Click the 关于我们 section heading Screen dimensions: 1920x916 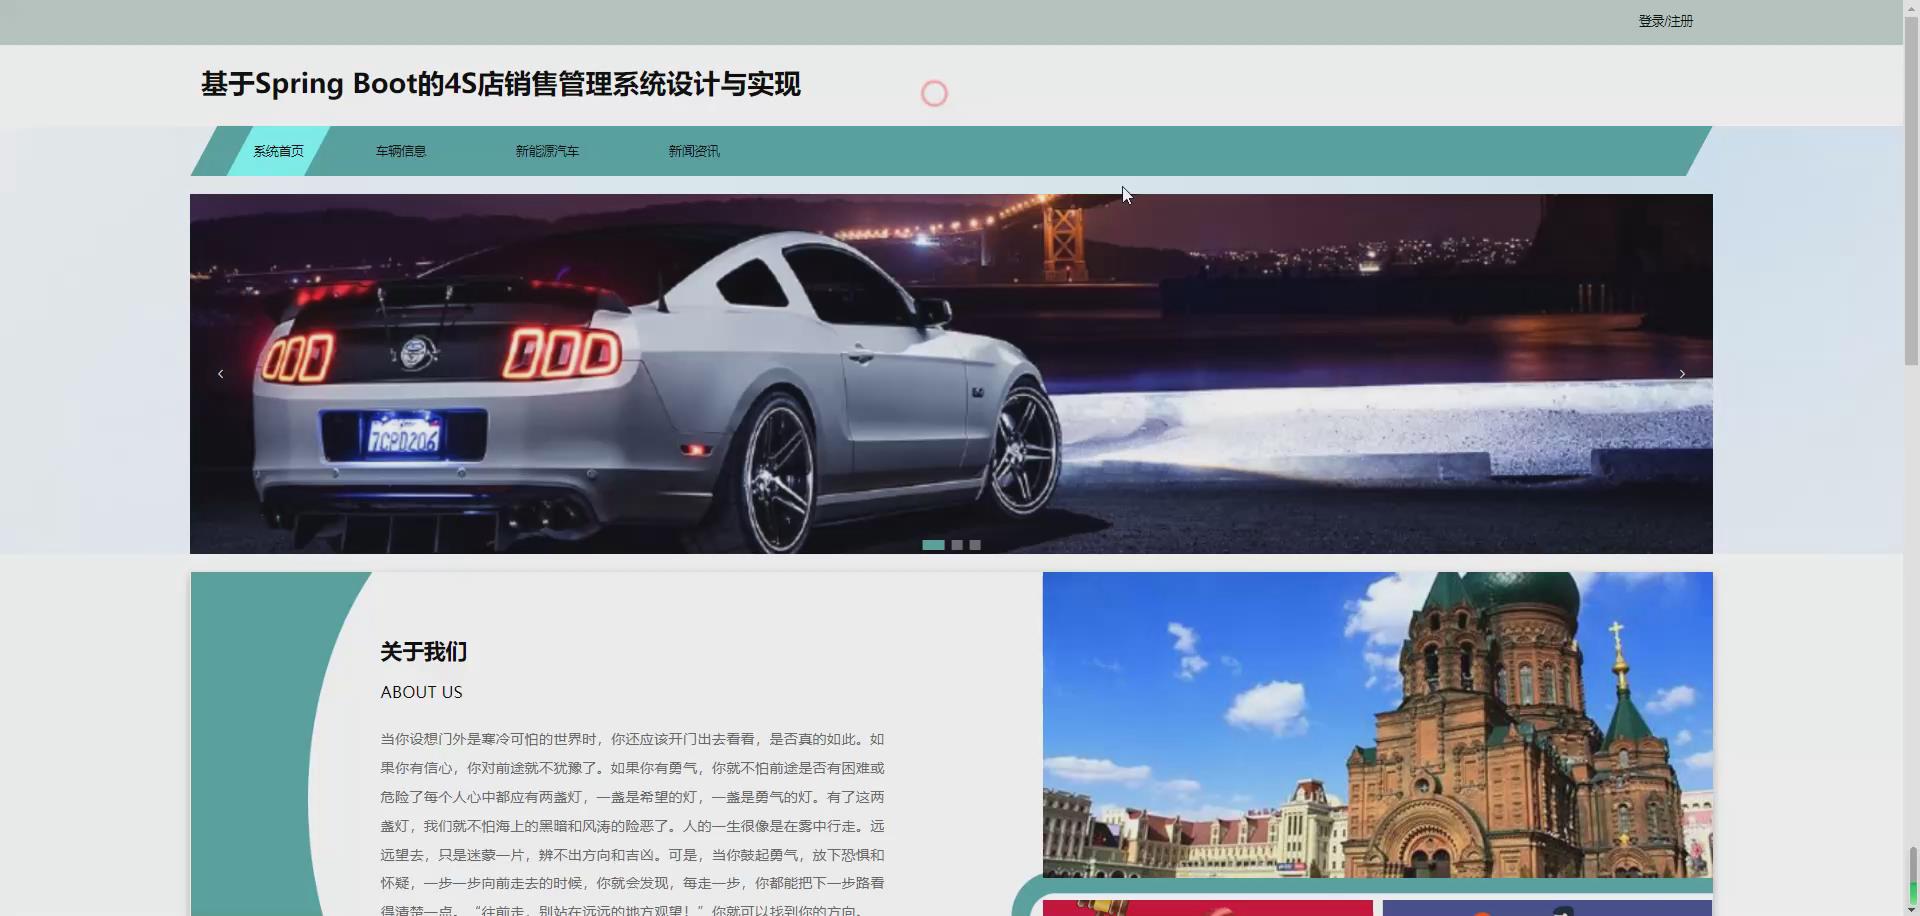421,651
